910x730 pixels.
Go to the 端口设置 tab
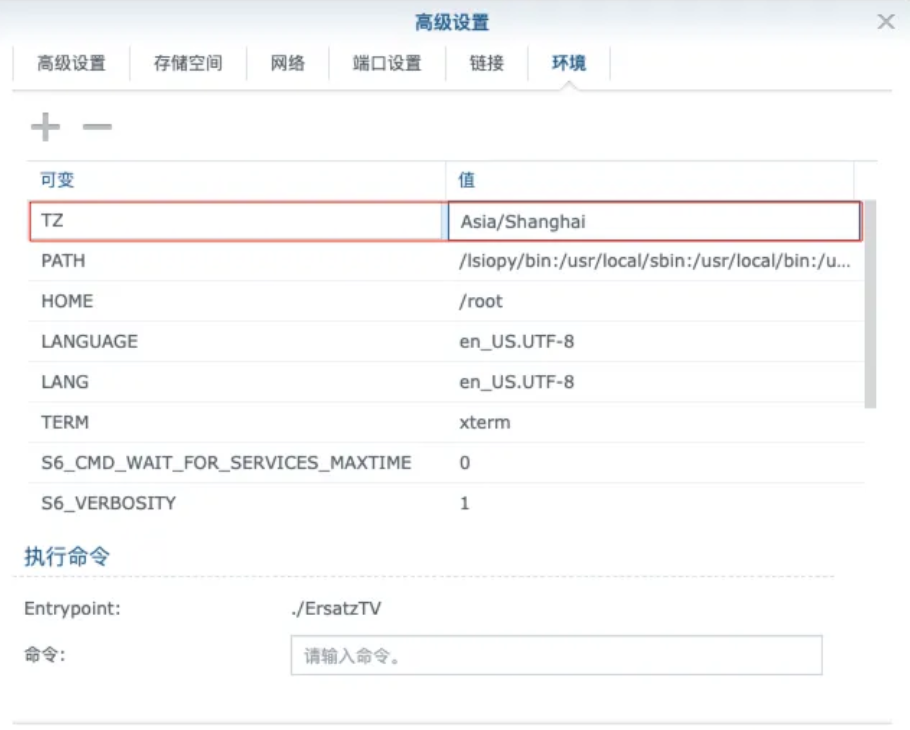(387, 63)
